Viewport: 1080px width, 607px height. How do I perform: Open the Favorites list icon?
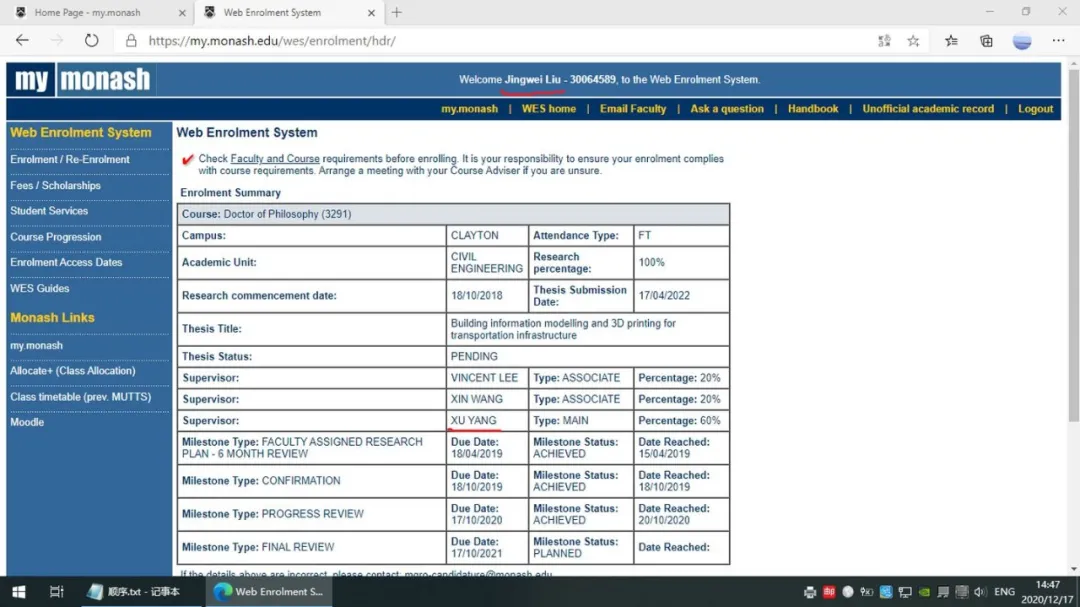pyautogui.click(x=951, y=41)
